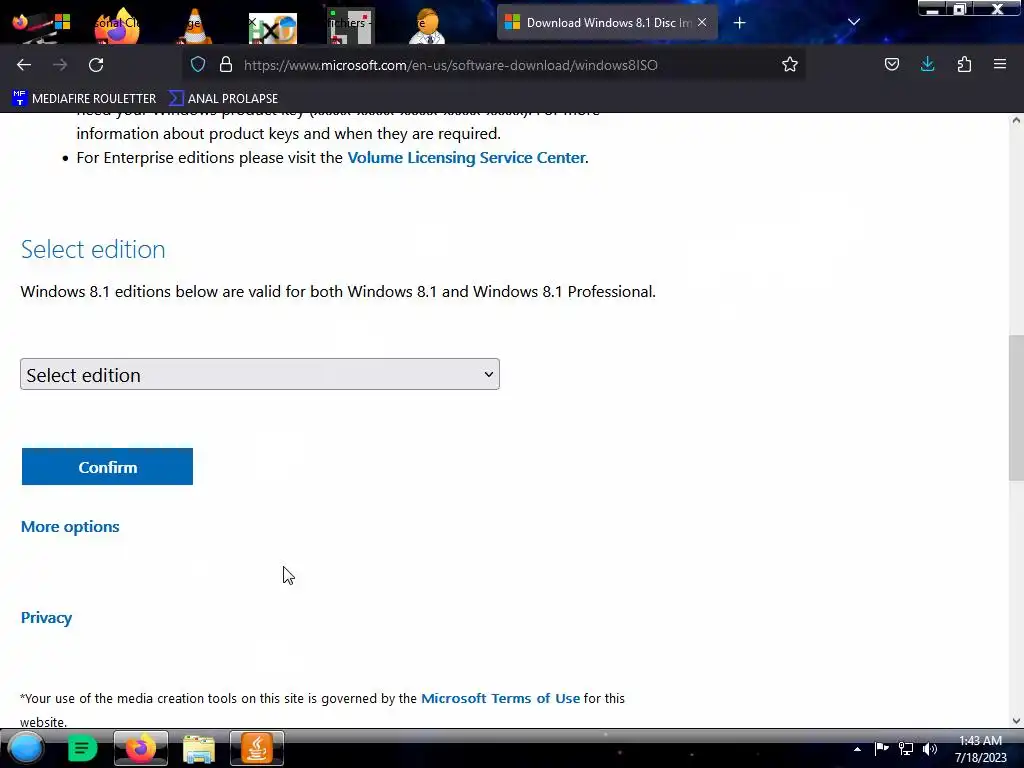Screen dimensions: 1024x768
Task: Open the tracking protection shield panel
Action: [x=198, y=64]
